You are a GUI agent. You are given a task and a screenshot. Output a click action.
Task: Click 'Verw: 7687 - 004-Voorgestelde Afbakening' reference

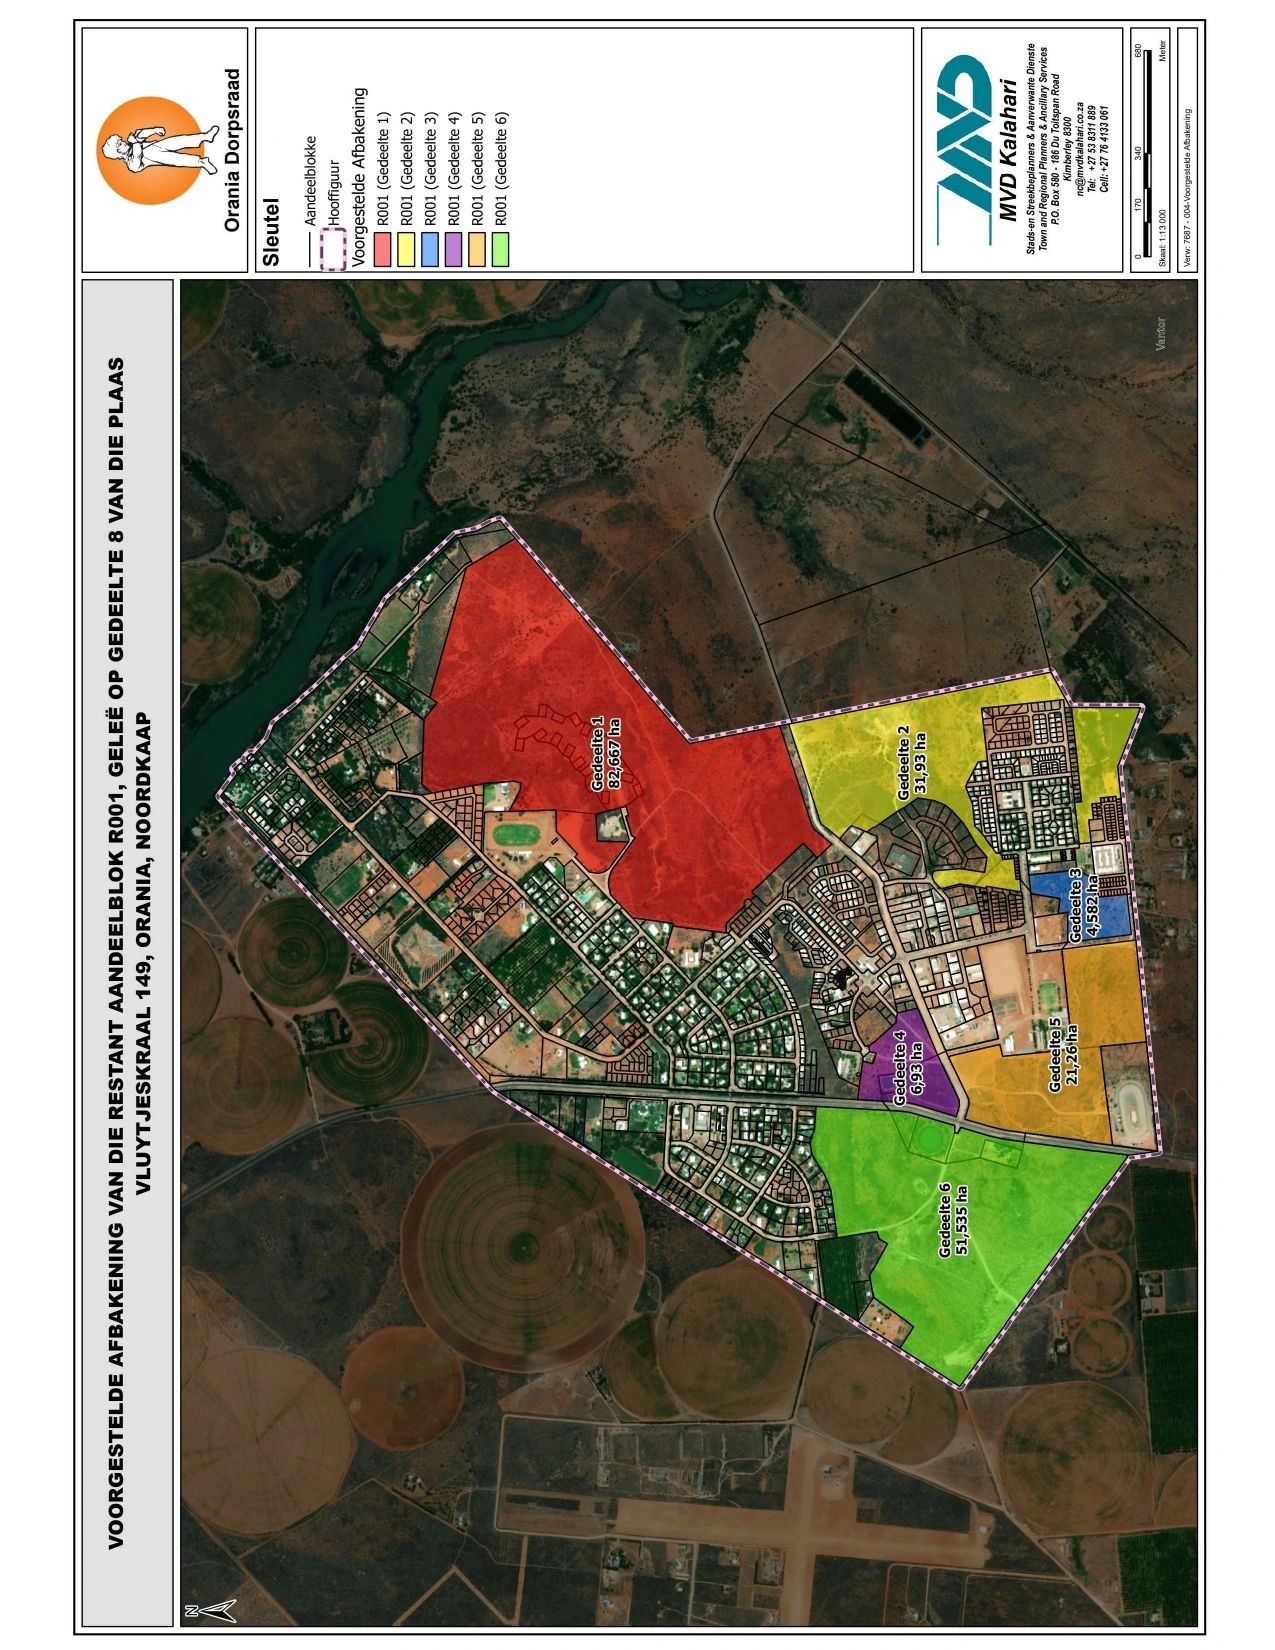click(1187, 187)
